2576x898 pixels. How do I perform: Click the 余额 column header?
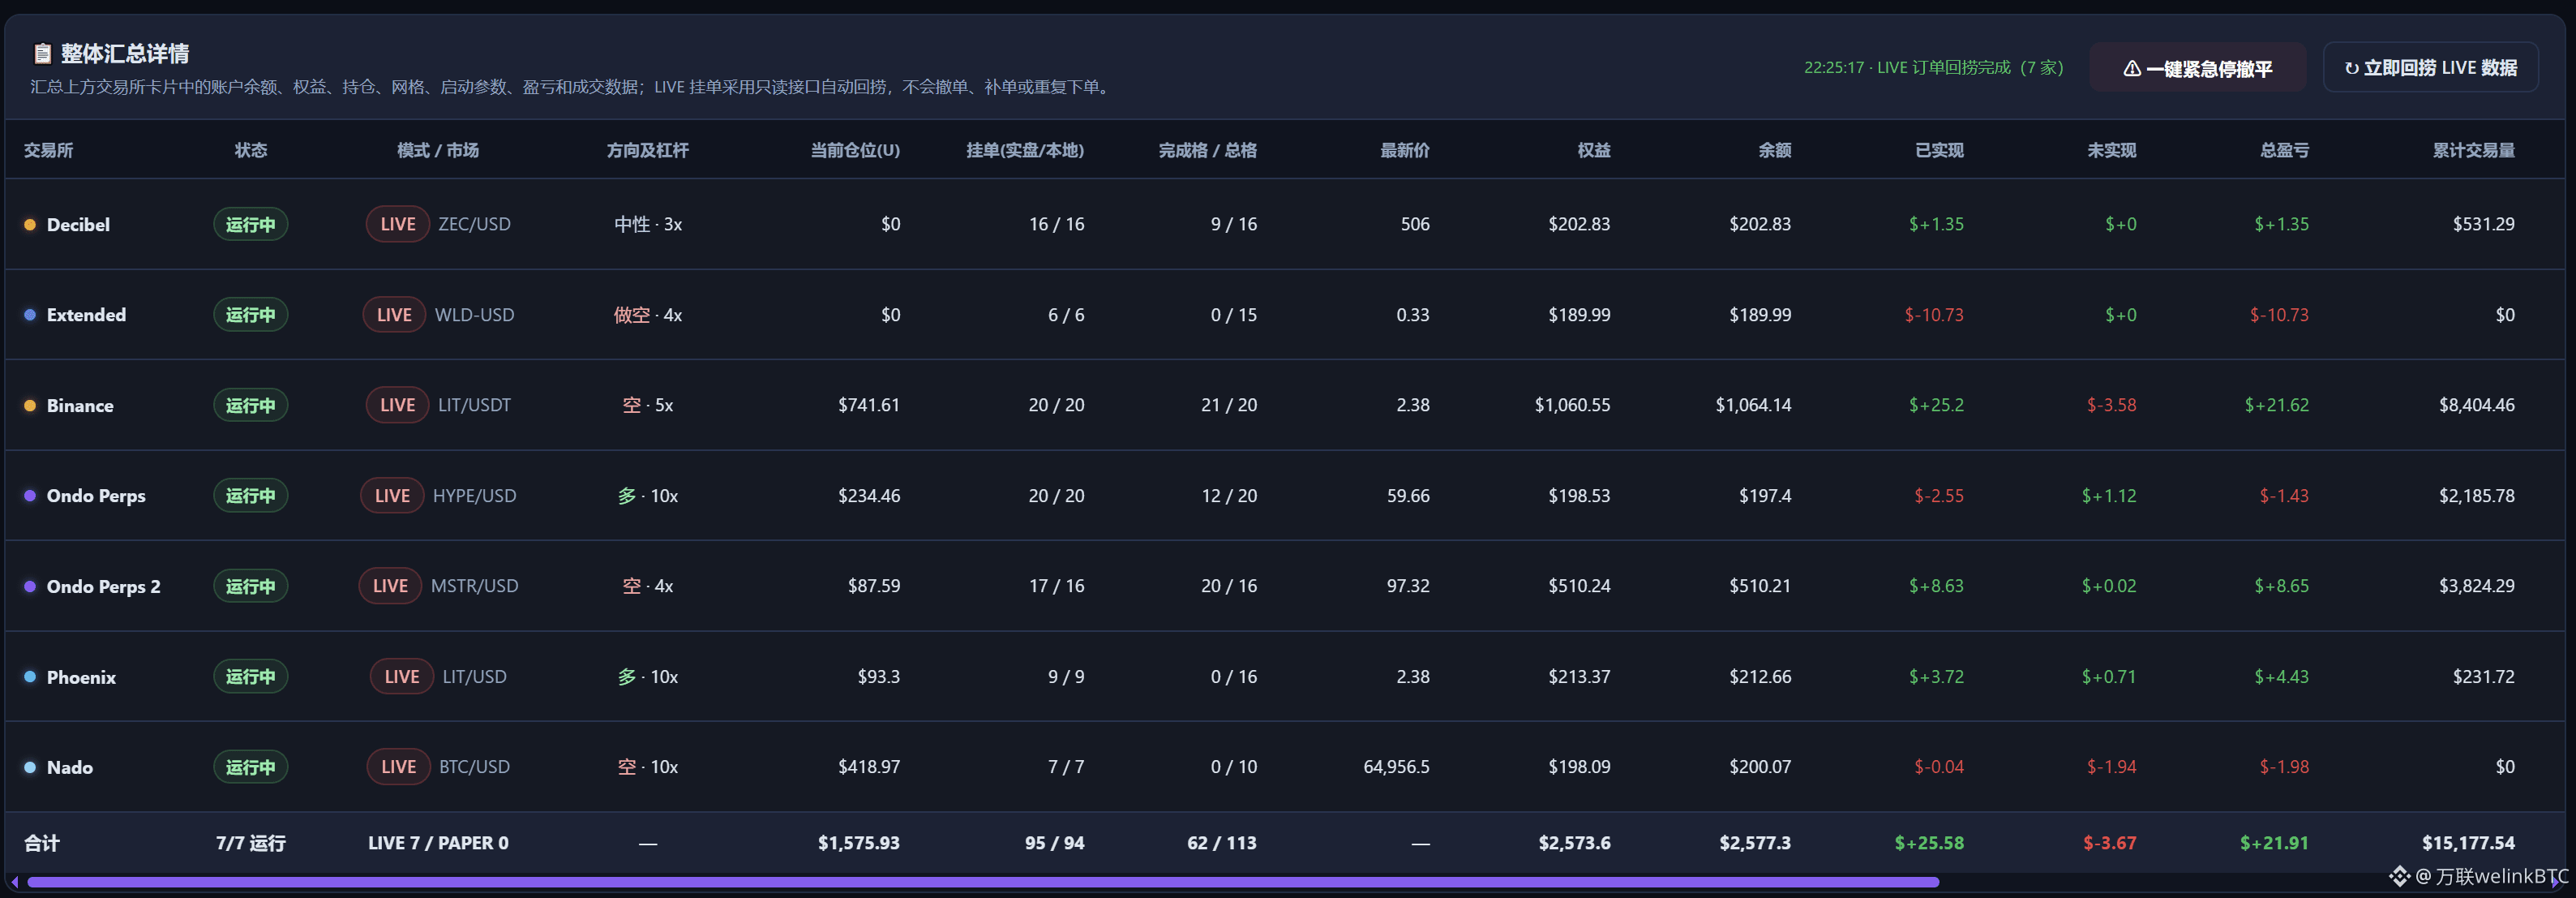[x=1775, y=150]
